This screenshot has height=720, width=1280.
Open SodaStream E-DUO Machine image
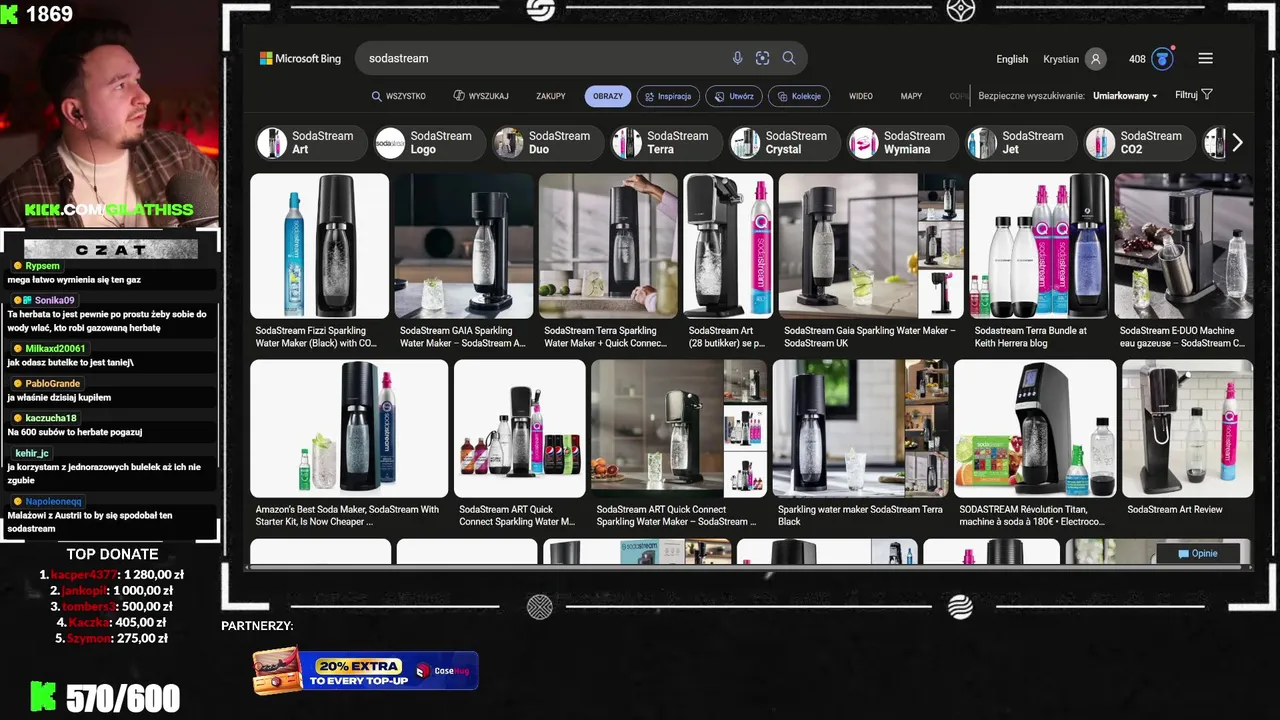pos(1183,246)
